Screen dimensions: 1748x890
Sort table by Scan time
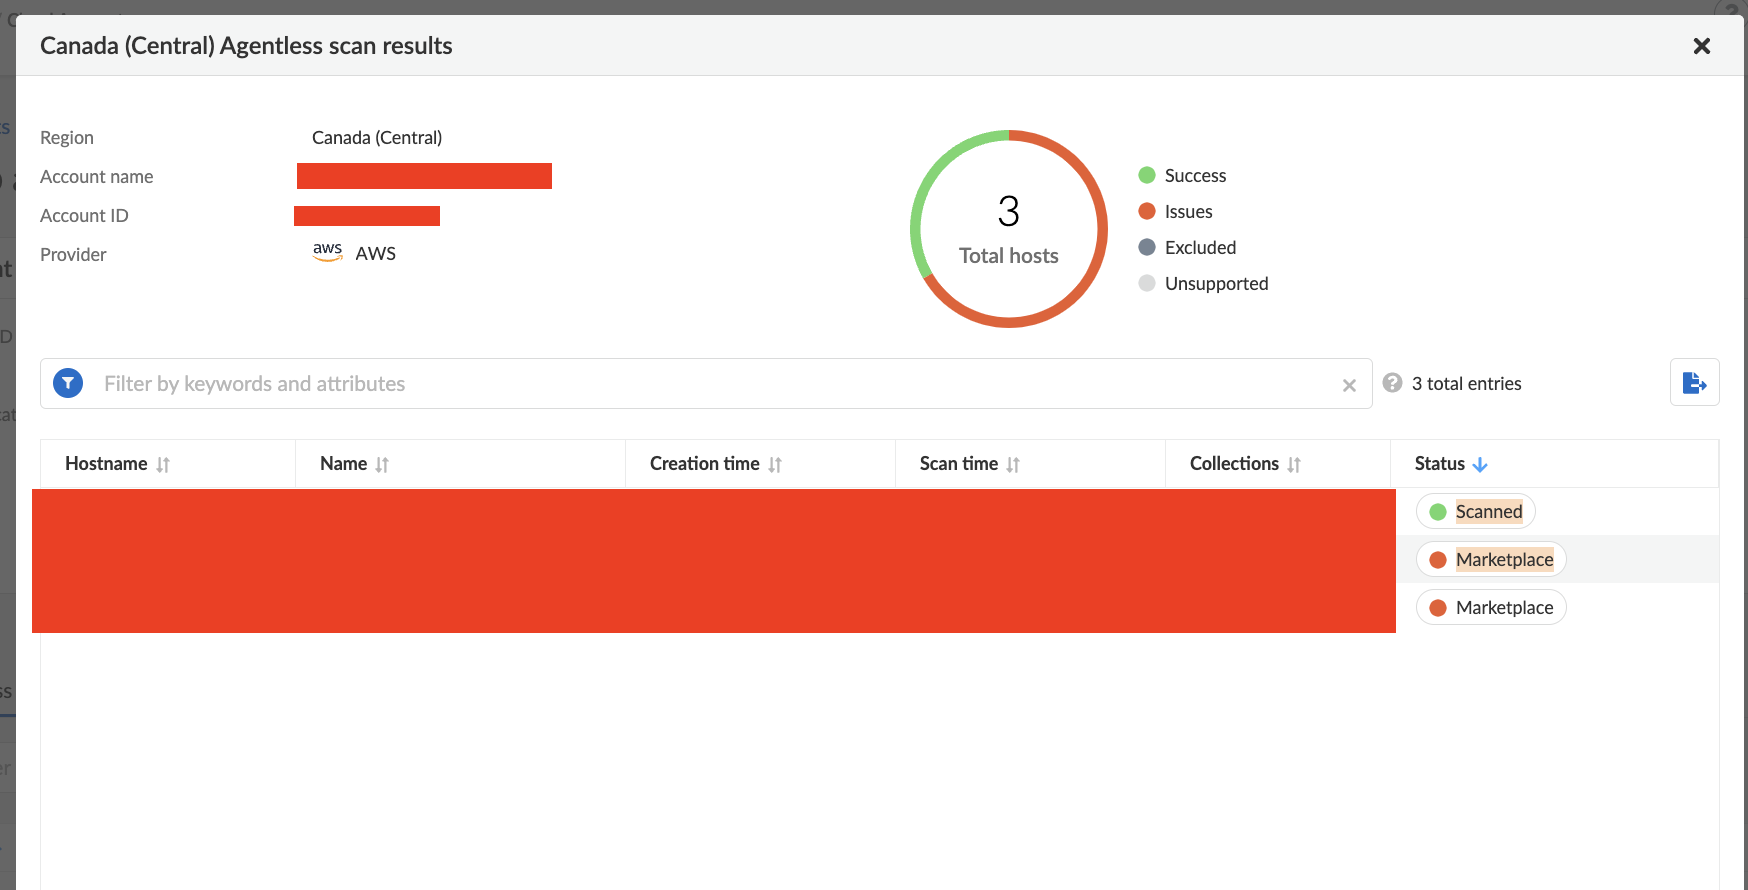pyautogui.click(x=1013, y=464)
